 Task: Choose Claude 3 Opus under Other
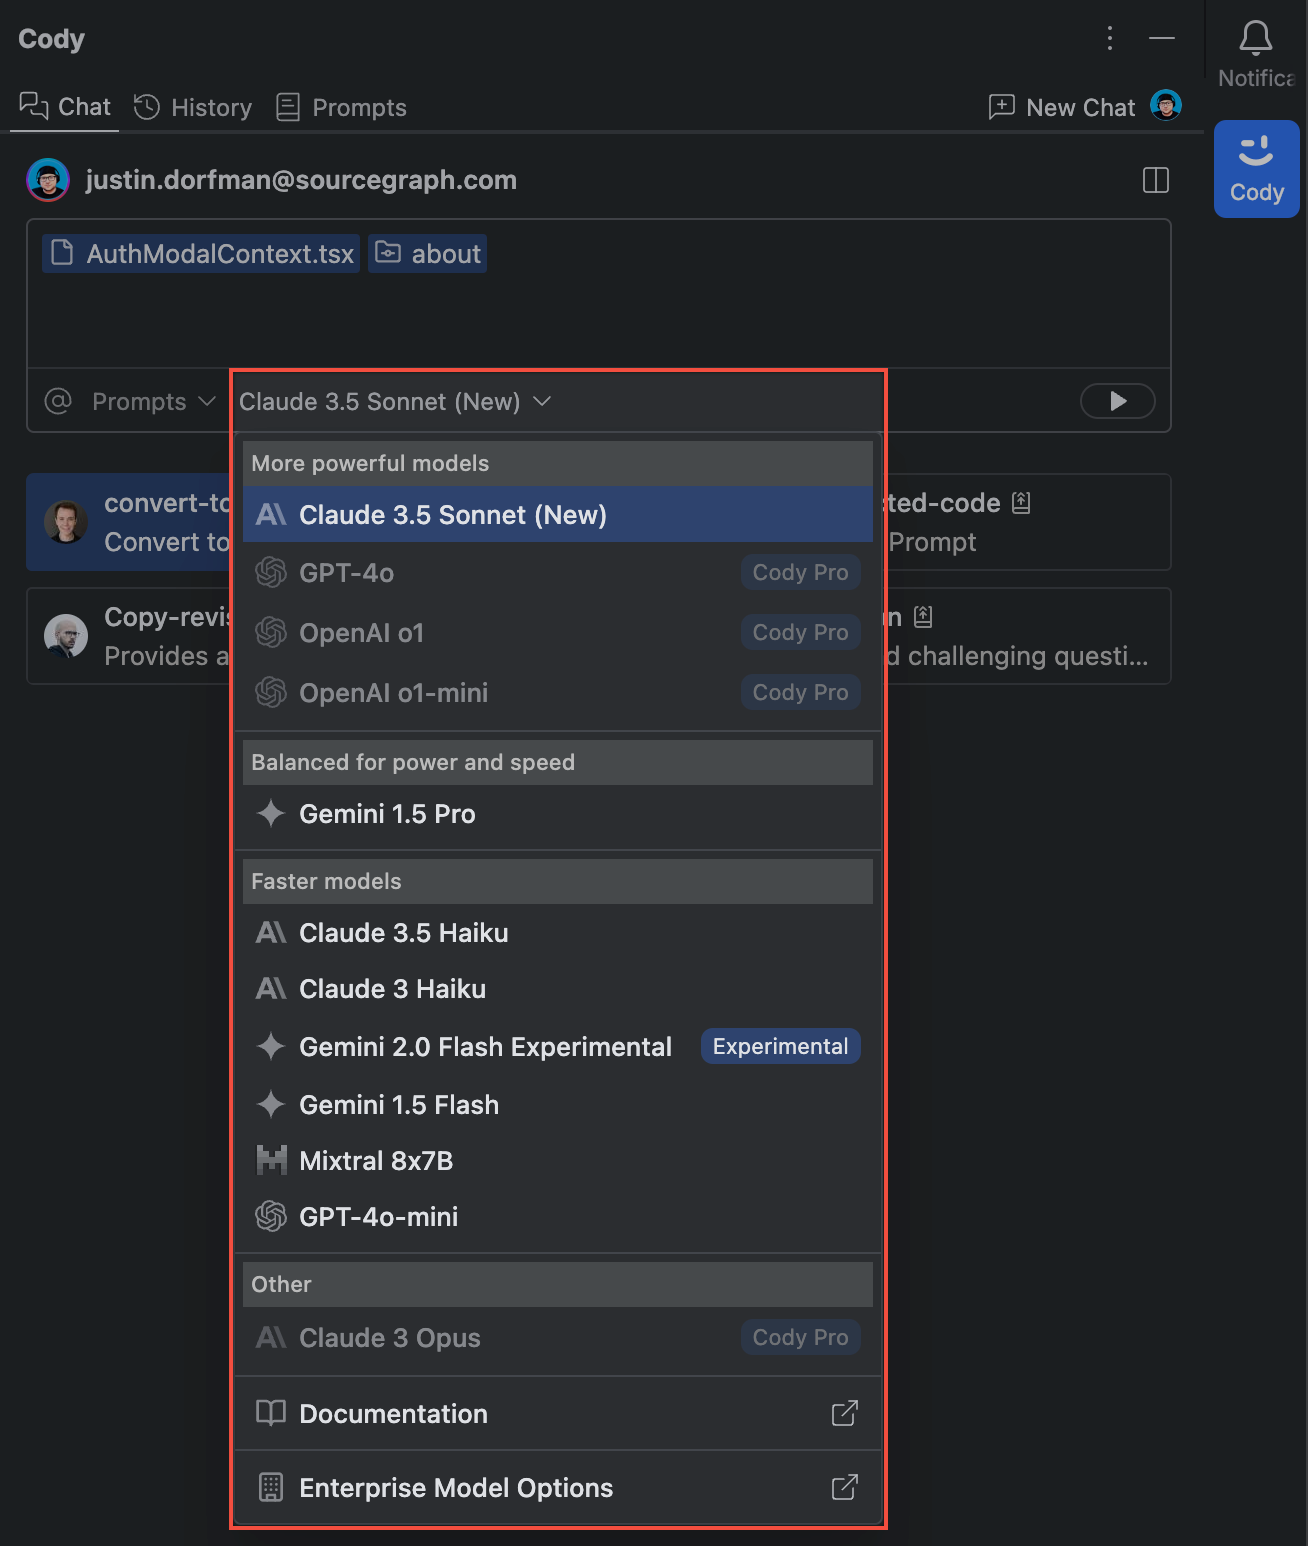(558, 1337)
